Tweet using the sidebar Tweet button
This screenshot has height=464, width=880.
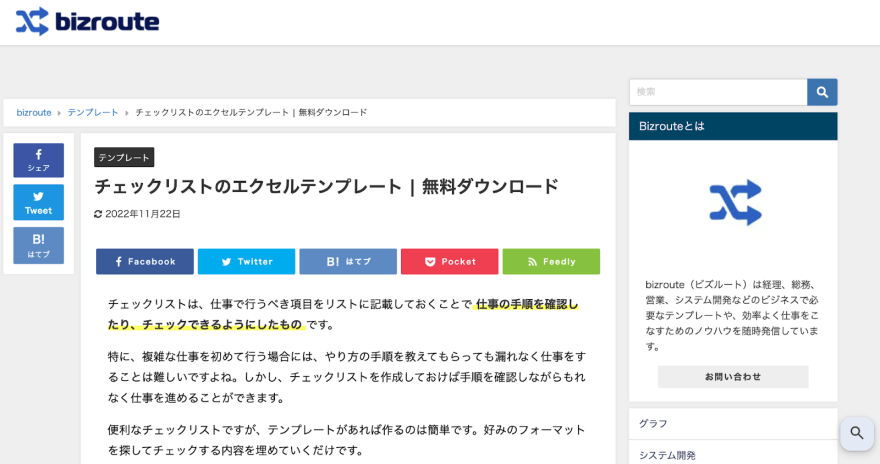pyautogui.click(x=38, y=202)
